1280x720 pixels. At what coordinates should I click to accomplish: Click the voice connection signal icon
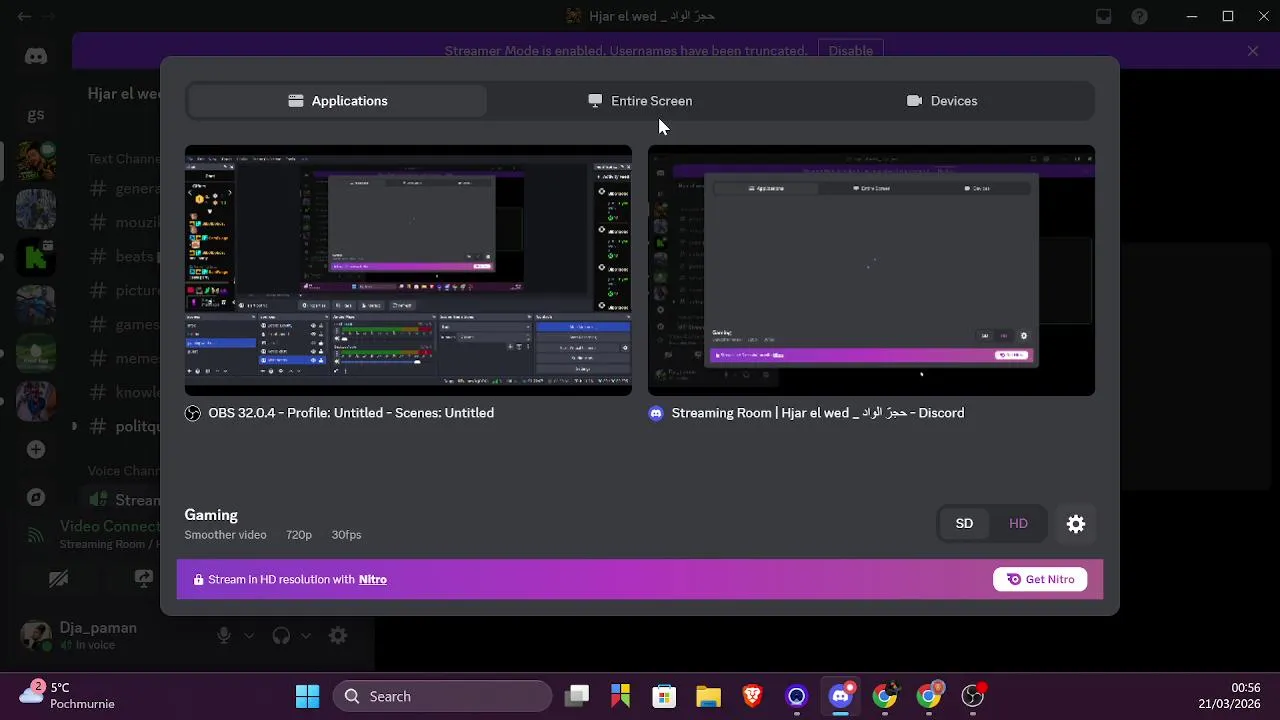[36, 535]
